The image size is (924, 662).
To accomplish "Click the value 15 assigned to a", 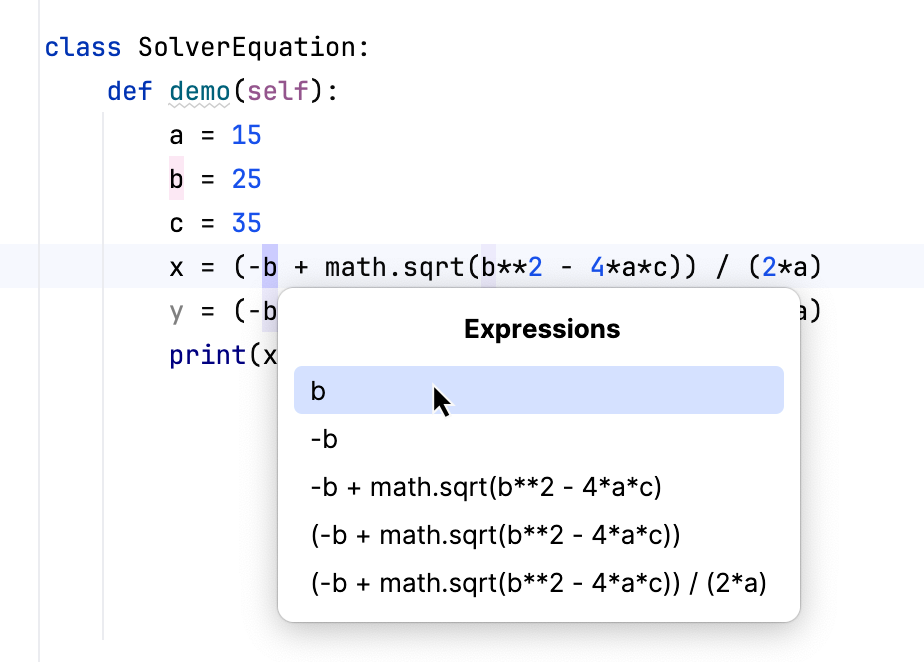I will click(247, 134).
